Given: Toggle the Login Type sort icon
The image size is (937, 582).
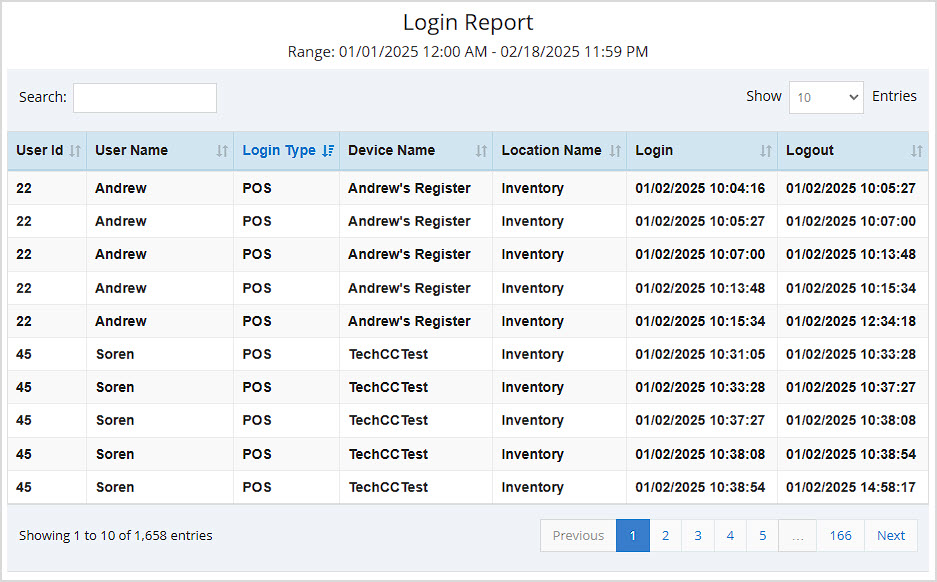Looking at the screenshot, I should pos(328,151).
